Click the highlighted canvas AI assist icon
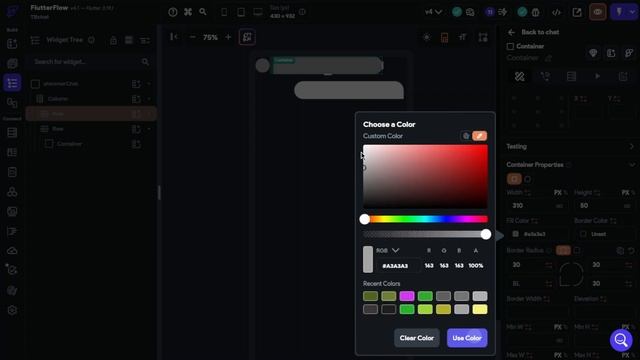This screenshot has width=640, height=360. coord(247,37)
